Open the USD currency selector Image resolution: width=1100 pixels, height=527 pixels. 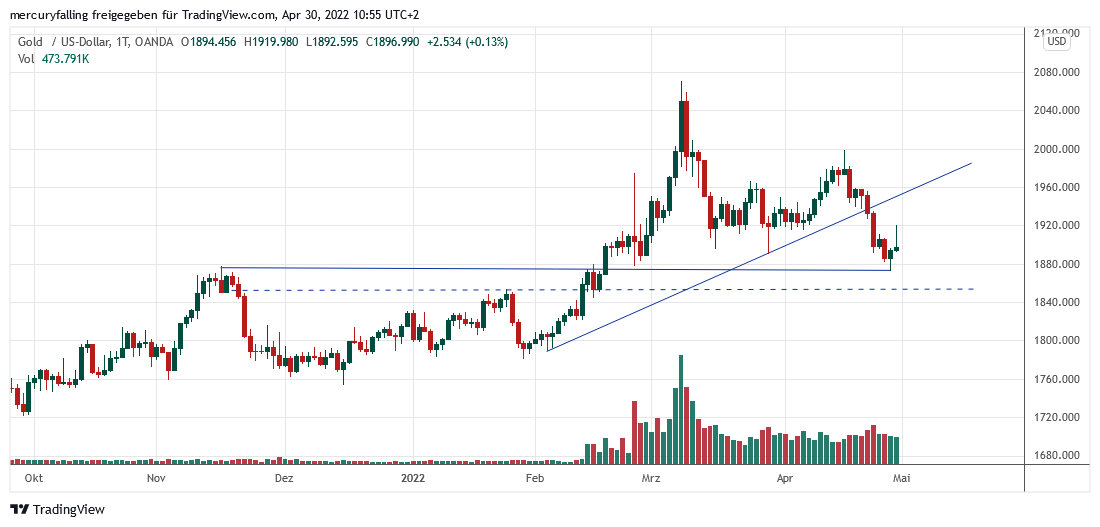coord(1057,42)
